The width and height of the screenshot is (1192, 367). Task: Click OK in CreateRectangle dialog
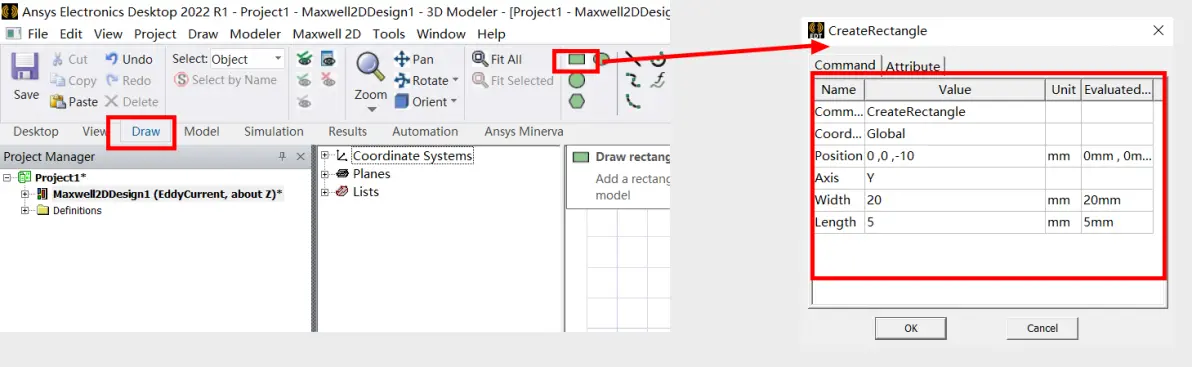[911, 328]
